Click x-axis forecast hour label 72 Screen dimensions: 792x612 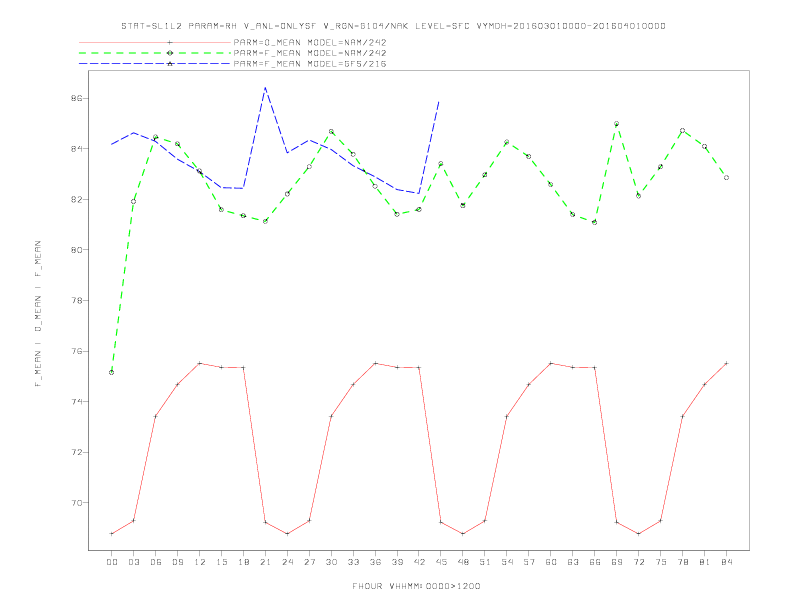click(x=638, y=562)
